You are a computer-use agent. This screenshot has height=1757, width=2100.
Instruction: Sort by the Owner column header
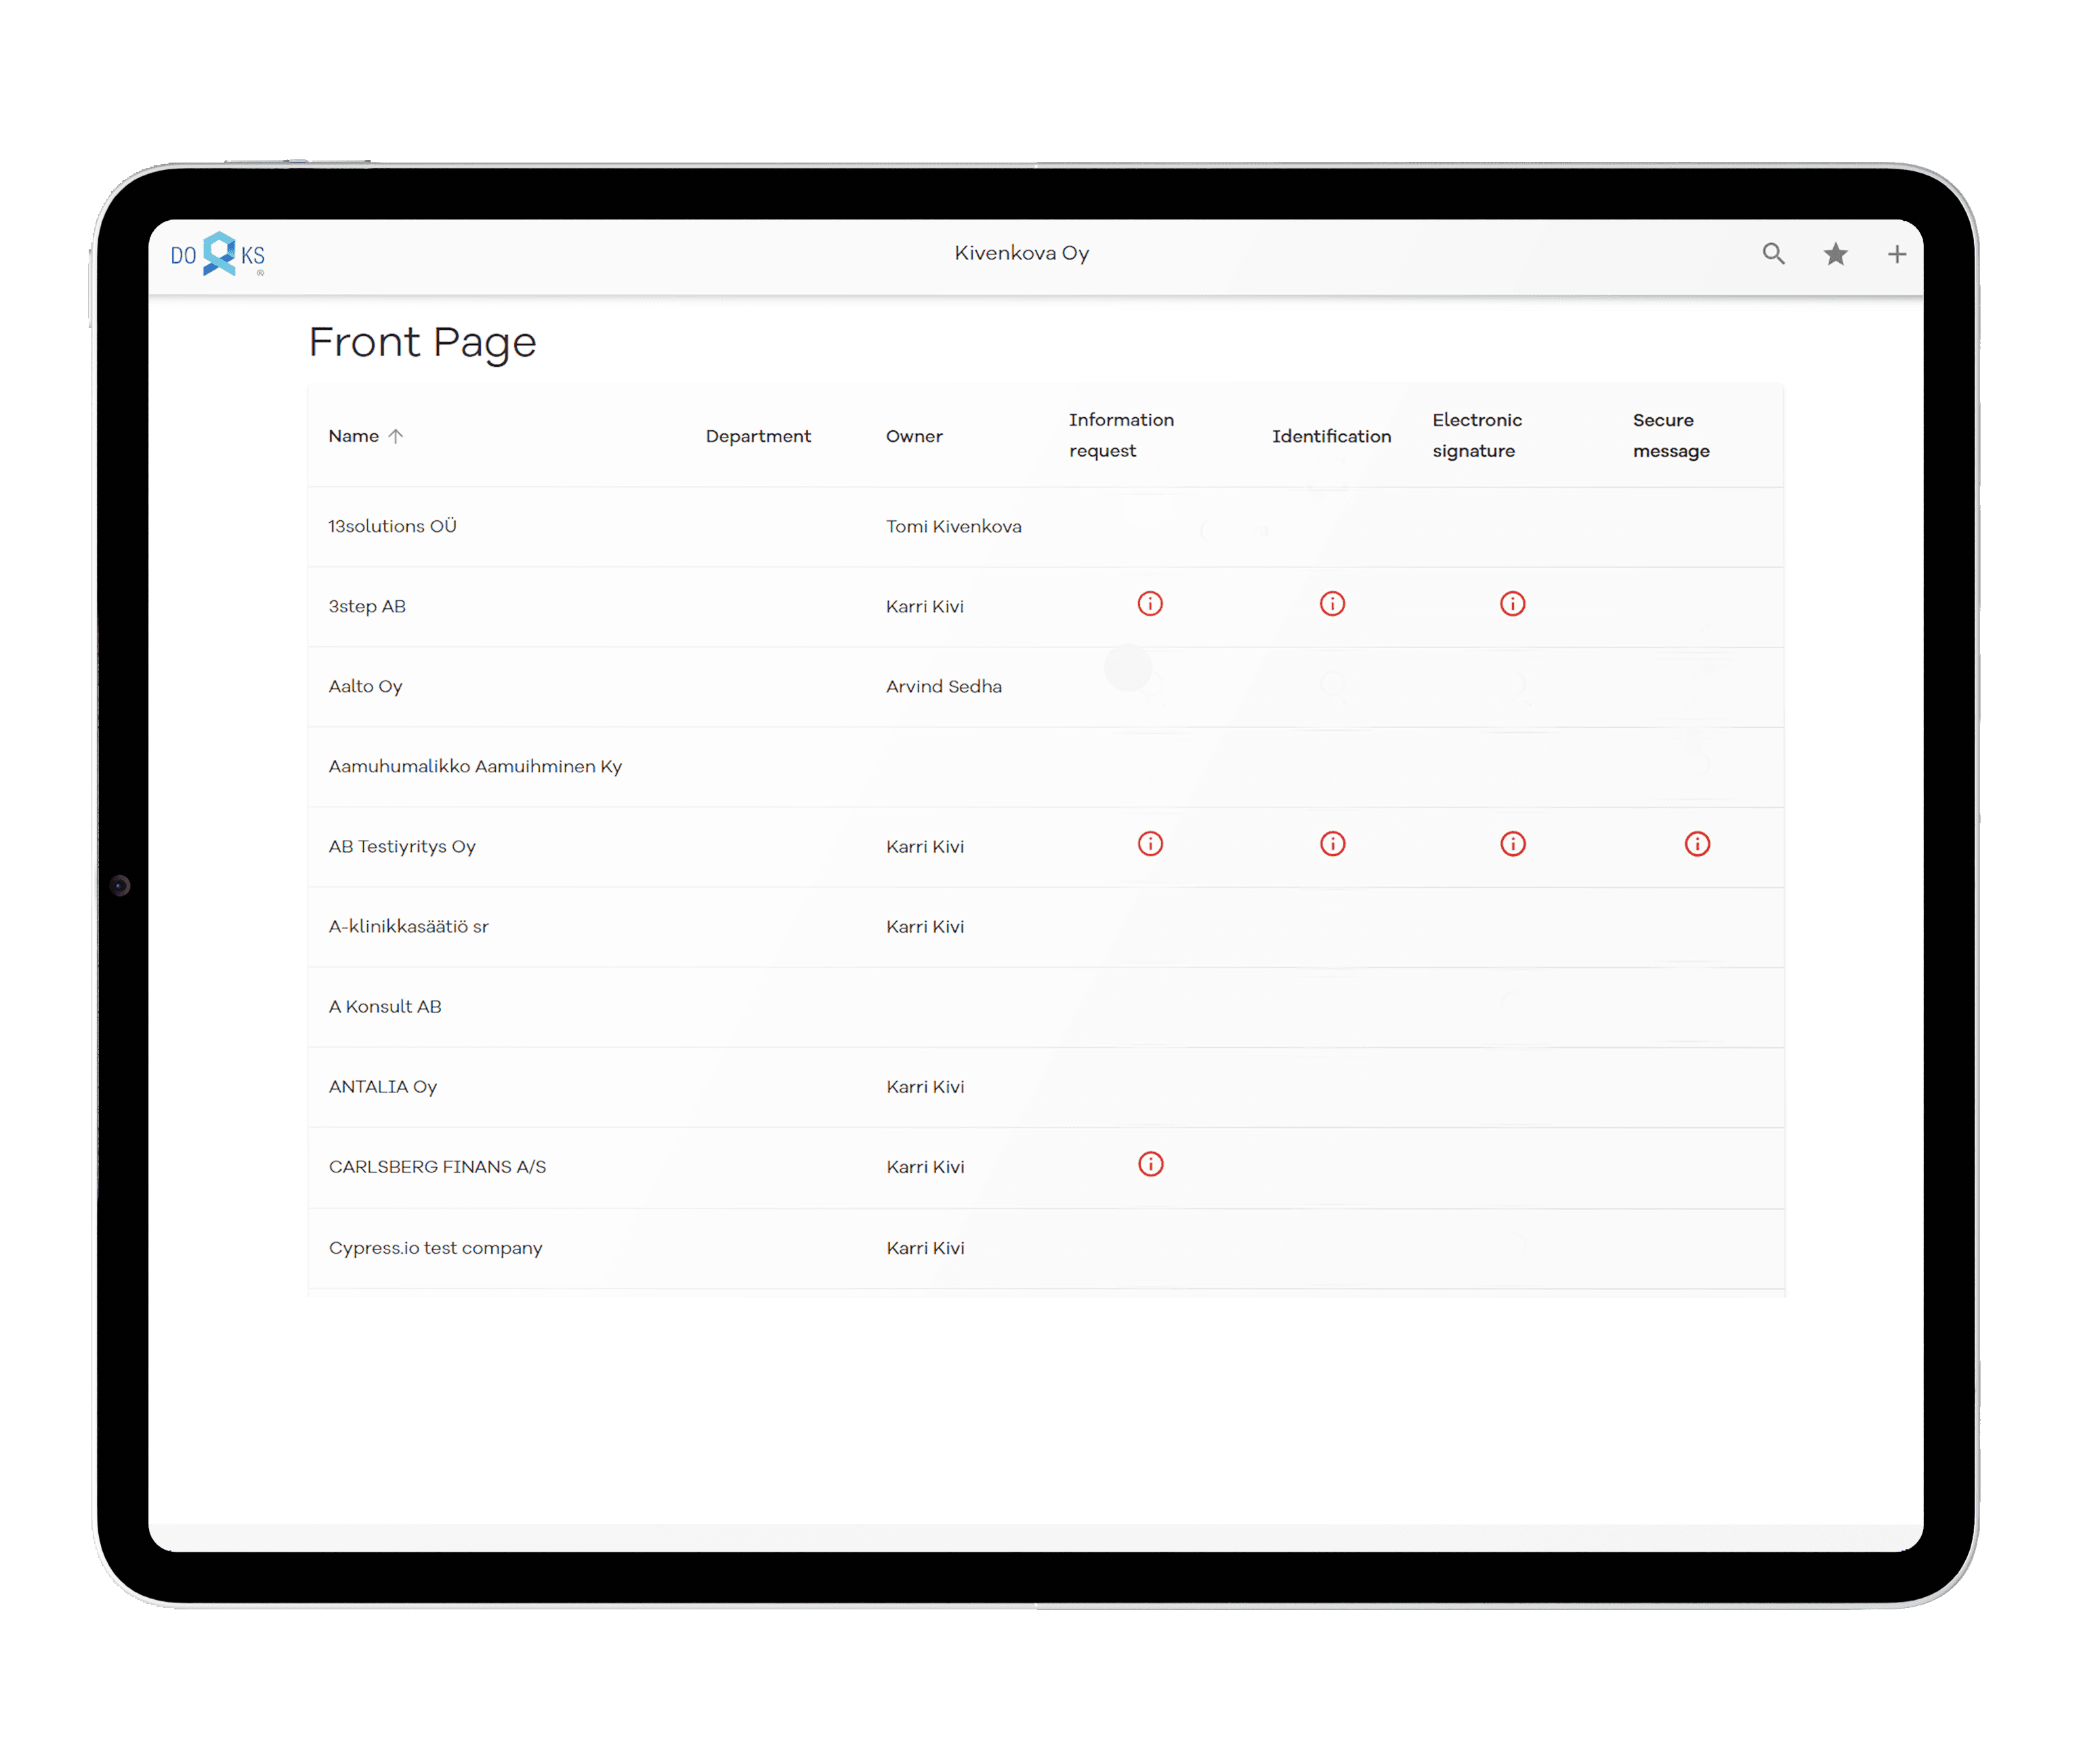click(914, 436)
